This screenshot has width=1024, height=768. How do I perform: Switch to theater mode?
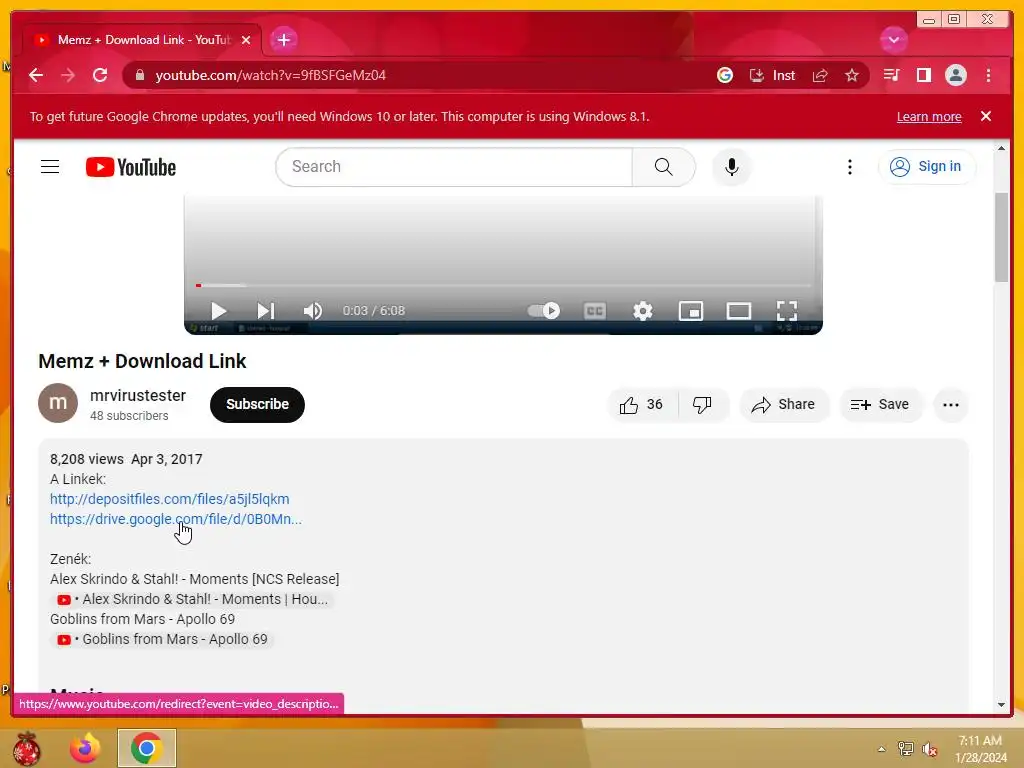click(739, 311)
